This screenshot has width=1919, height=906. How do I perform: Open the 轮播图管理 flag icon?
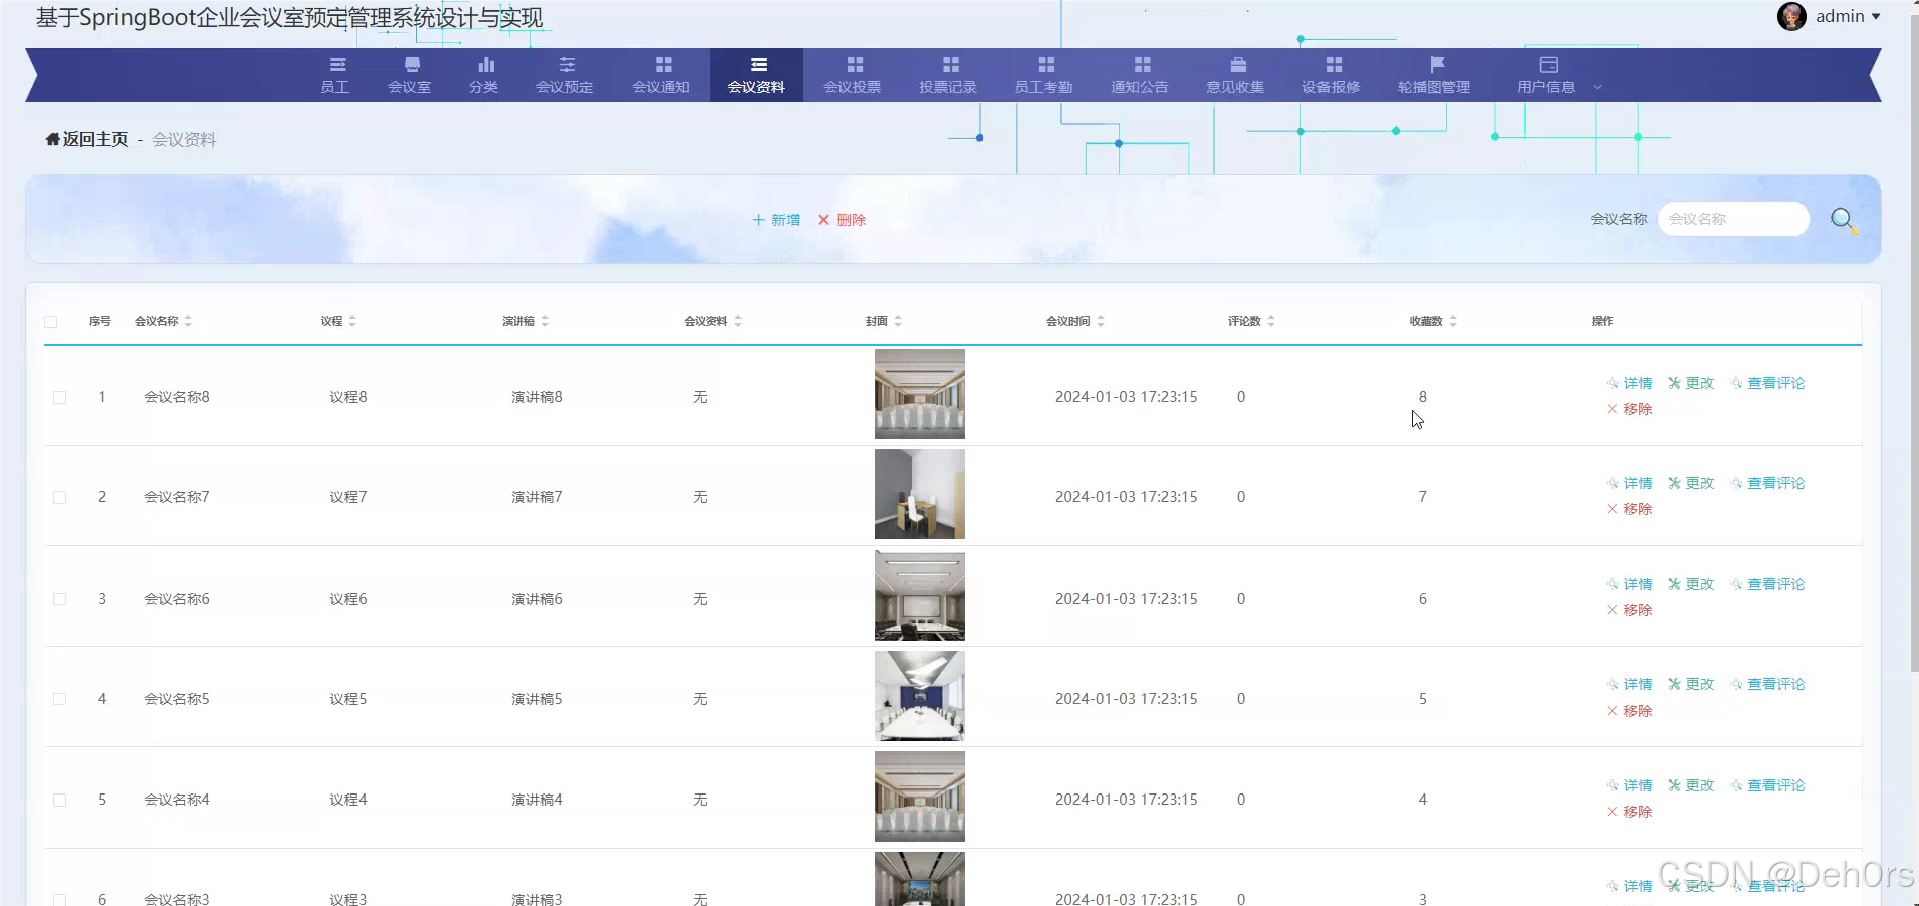pos(1437,65)
